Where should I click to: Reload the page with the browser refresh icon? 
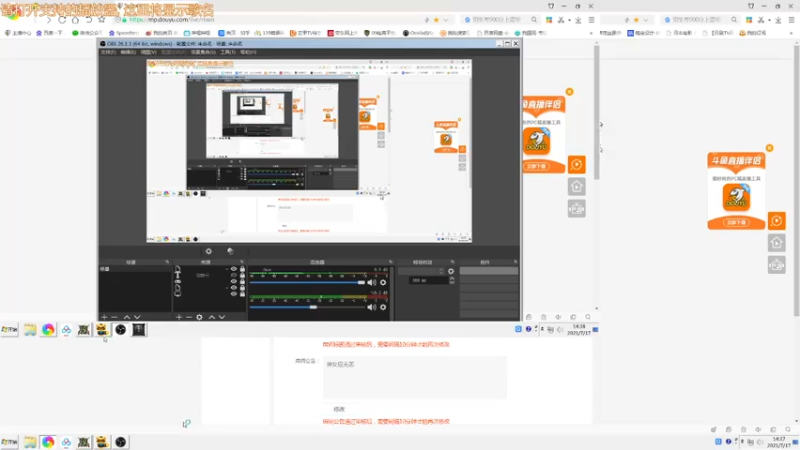pos(62,20)
